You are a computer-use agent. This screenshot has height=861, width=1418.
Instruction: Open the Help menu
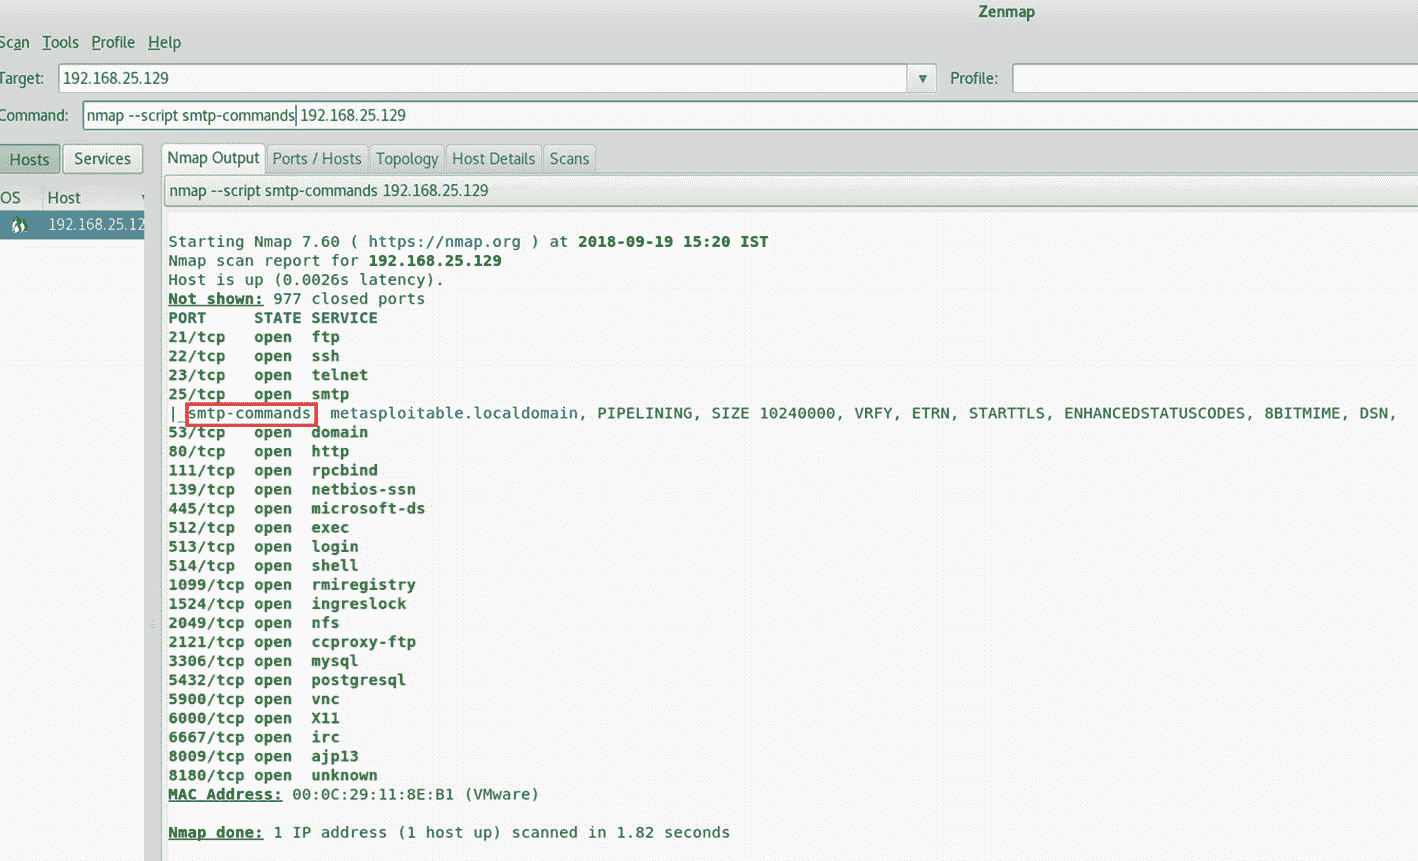[x=164, y=42]
